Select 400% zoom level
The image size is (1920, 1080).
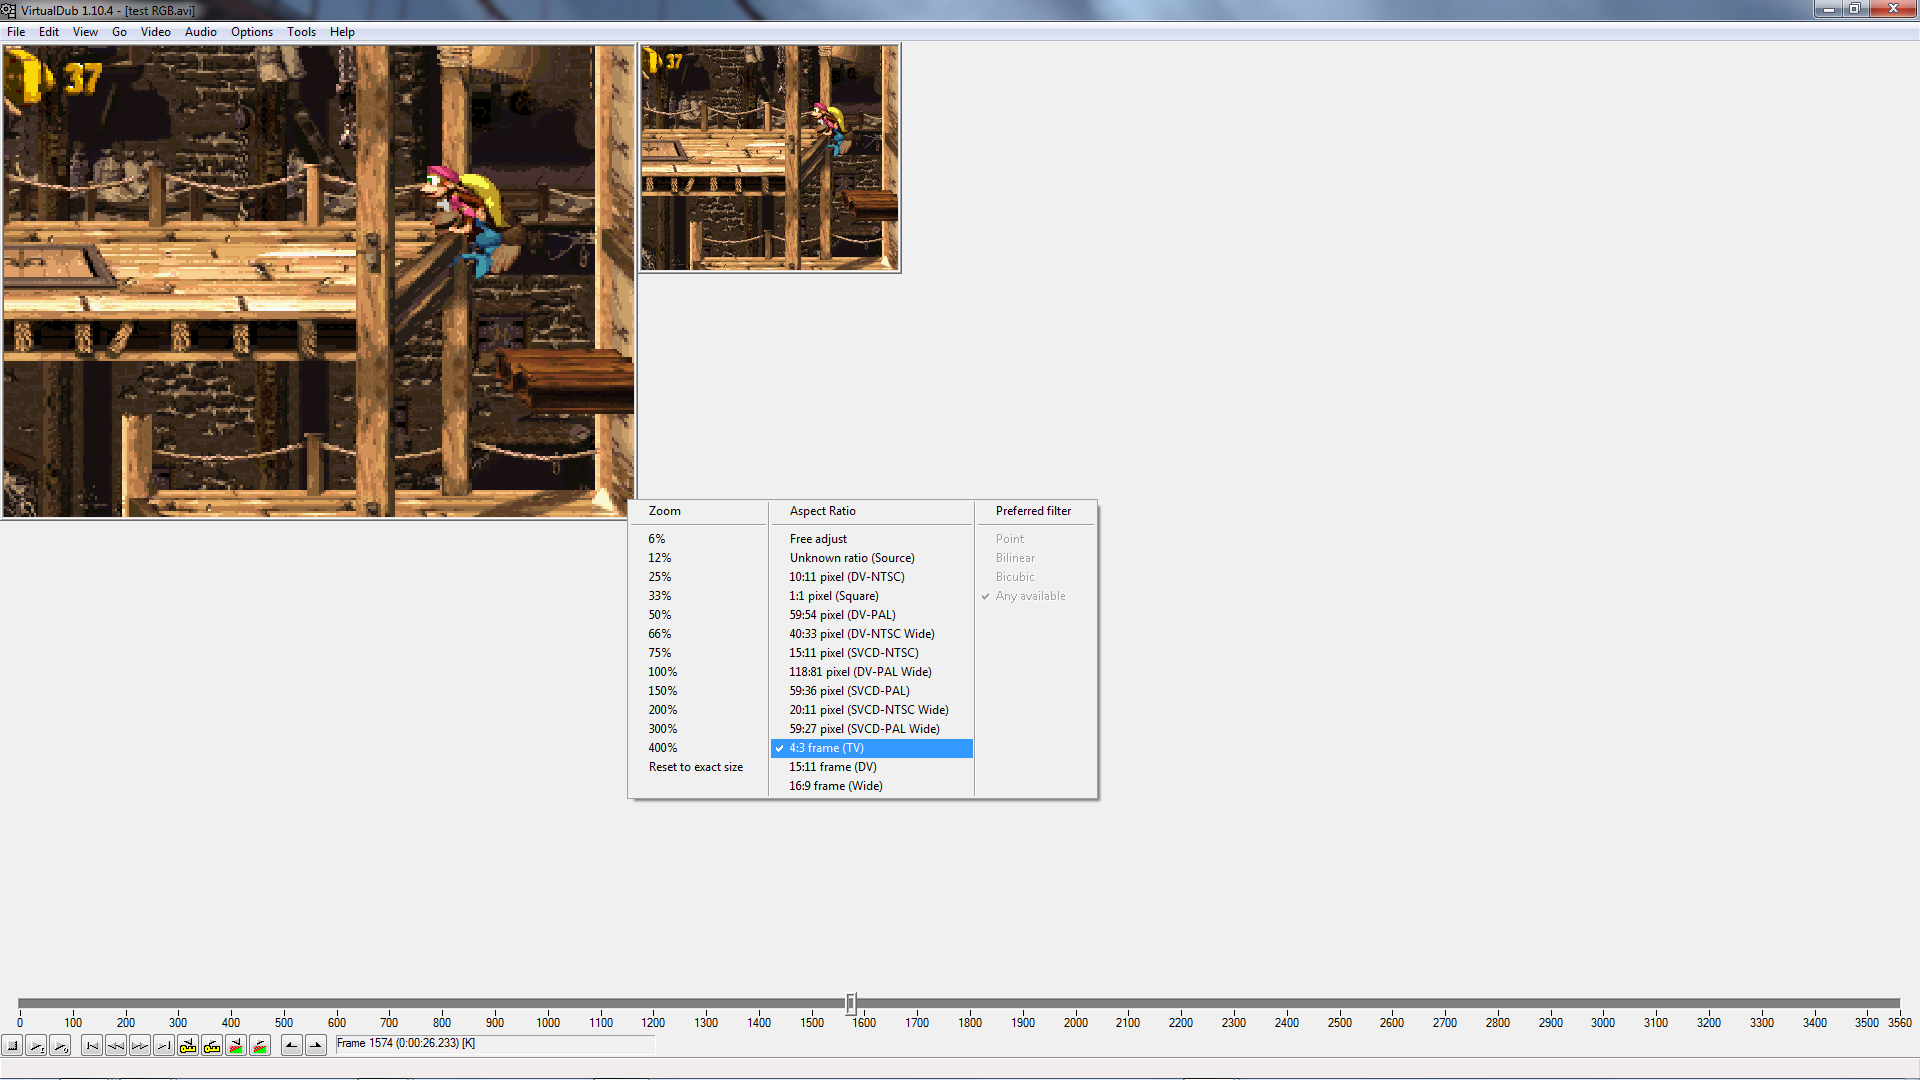tap(698, 748)
